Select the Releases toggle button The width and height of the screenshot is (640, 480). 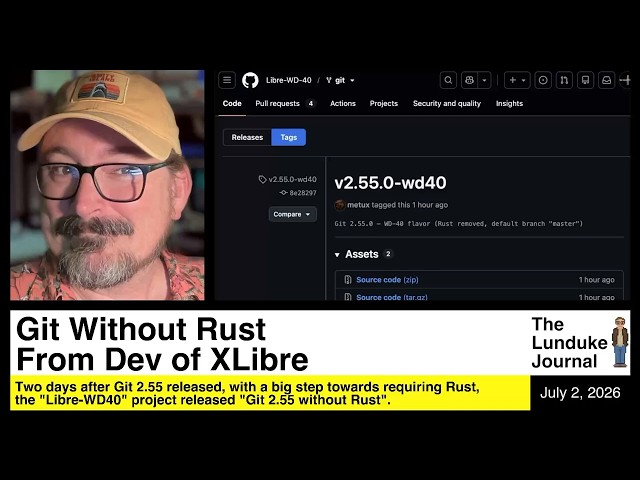[x=247, y=137]
